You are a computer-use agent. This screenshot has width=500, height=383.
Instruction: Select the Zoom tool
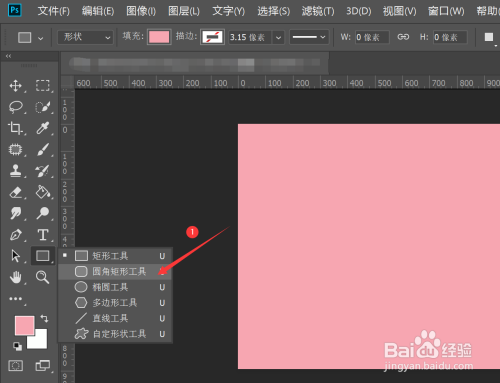pyautogui.click(x=43, y=277)
